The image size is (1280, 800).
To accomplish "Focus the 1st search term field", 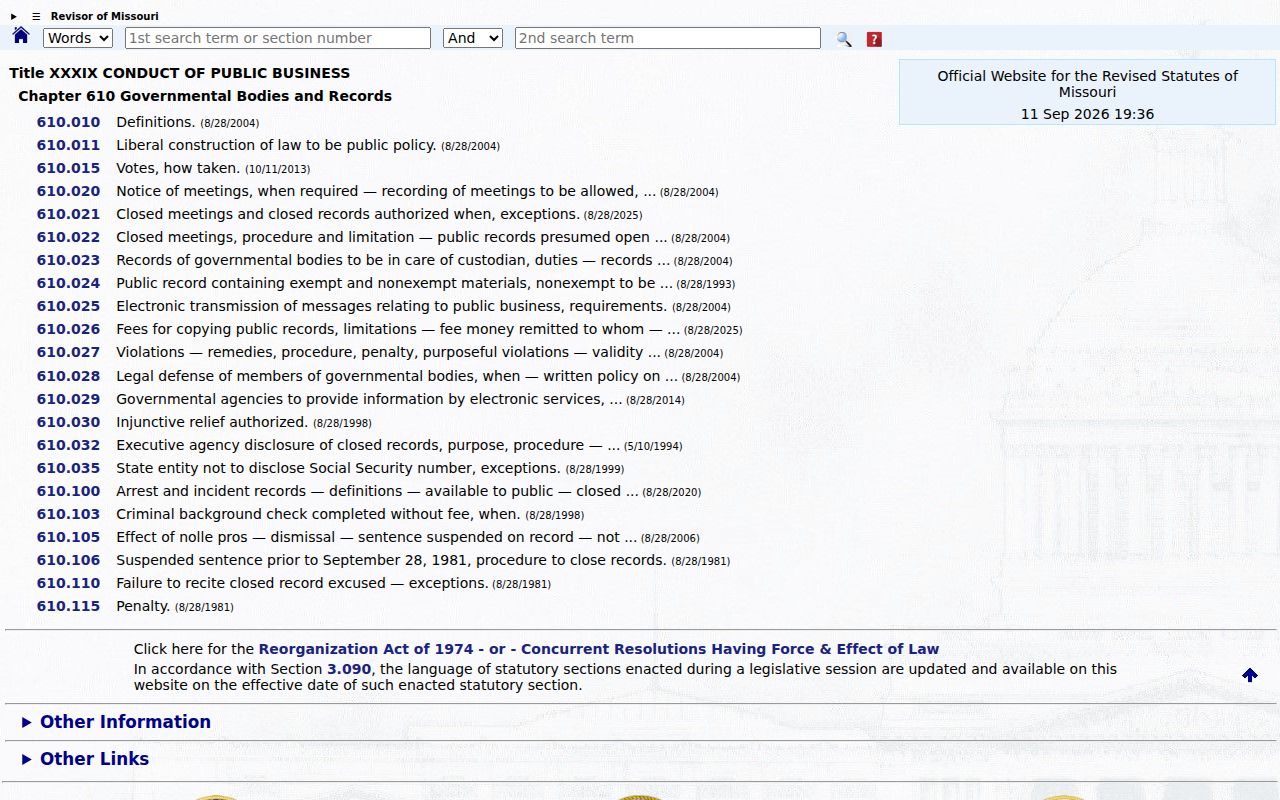I will [278, 38].
